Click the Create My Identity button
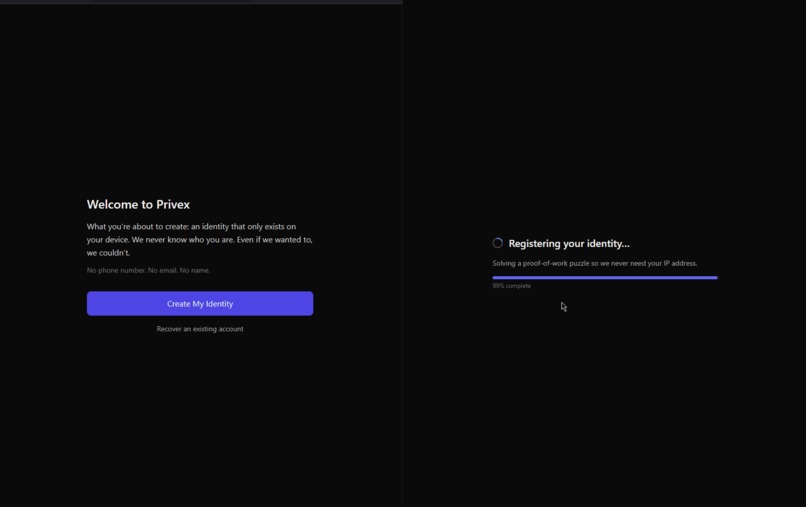806x507 pixels. coord(200,303)
